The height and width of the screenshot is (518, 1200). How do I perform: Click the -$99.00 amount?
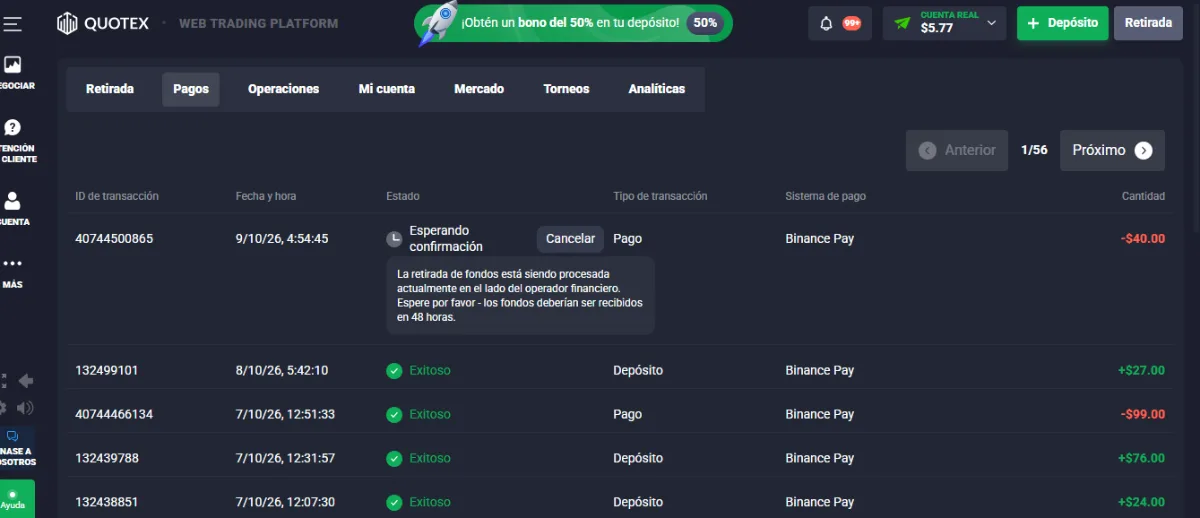pyautogui.click(x=1143, y=414)
